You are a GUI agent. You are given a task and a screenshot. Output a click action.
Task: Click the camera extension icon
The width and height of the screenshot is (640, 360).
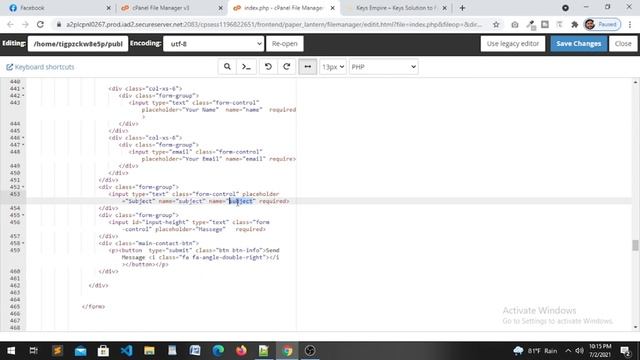[515, 24]
